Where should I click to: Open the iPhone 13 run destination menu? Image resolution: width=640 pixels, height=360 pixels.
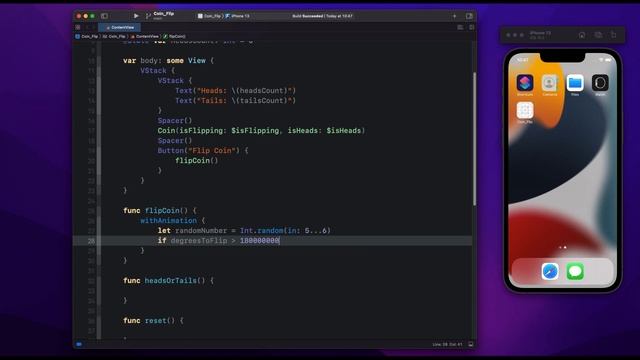coord(238,16)
